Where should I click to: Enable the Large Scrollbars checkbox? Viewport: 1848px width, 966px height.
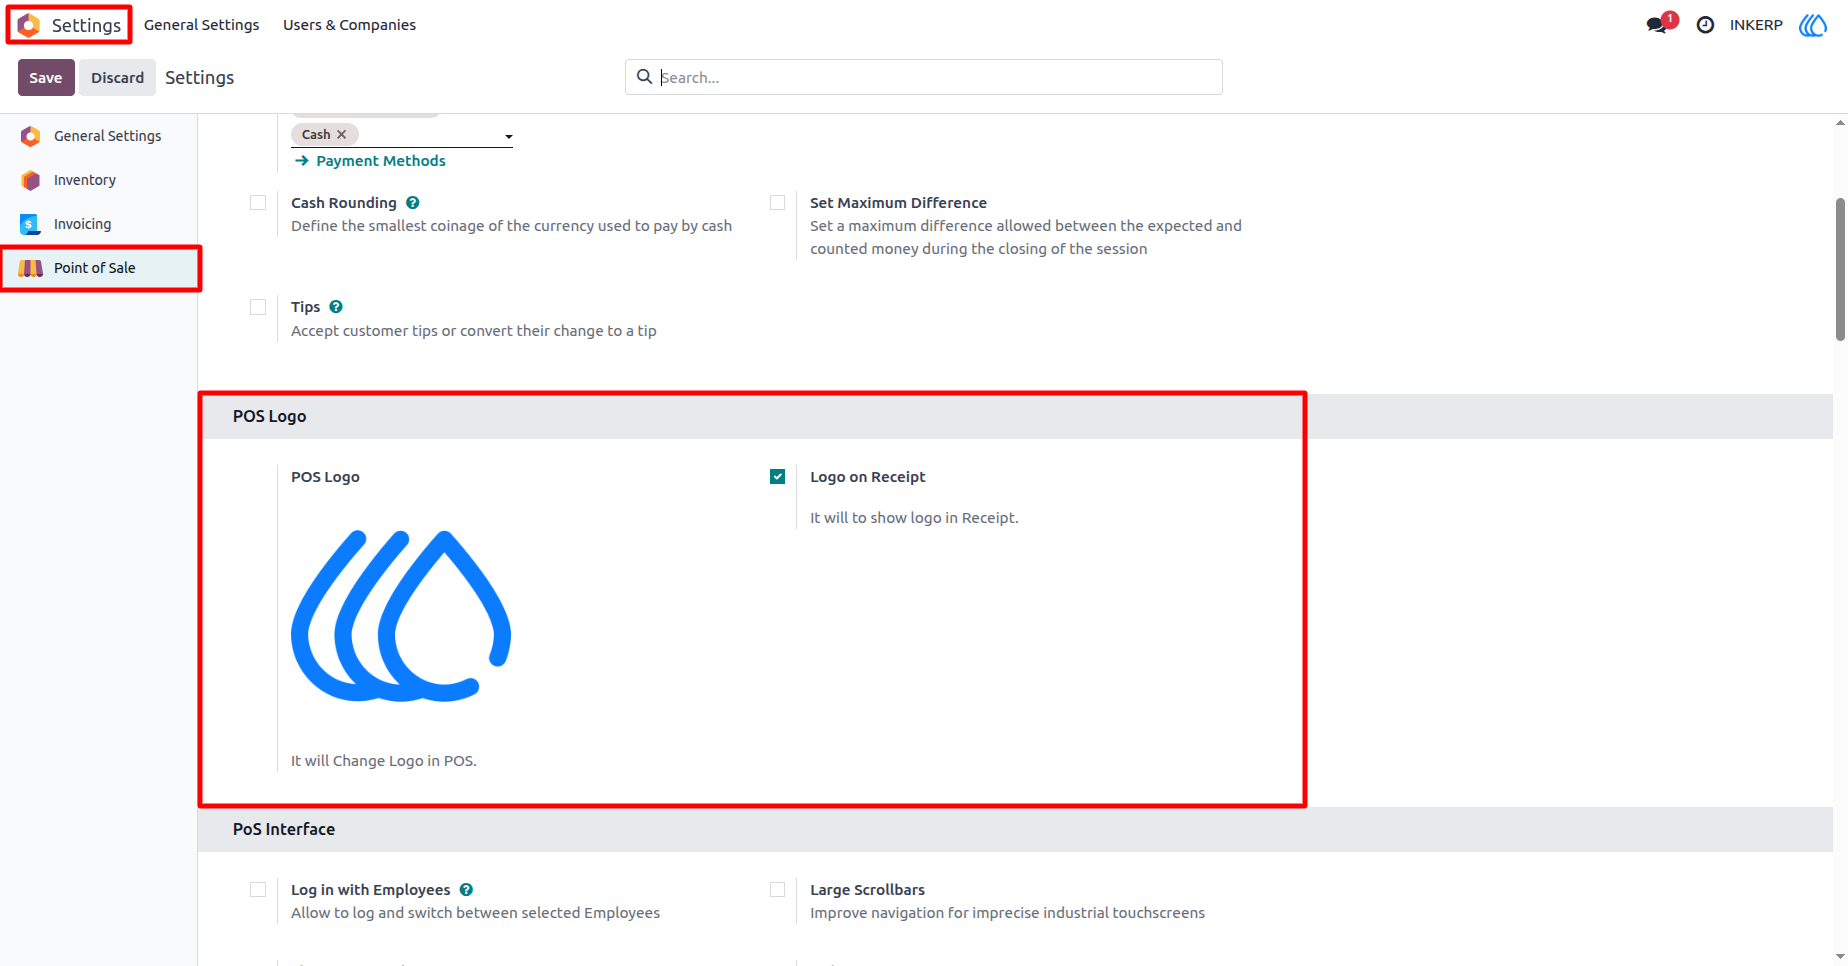pyautogui.click(x=777, y=890)
